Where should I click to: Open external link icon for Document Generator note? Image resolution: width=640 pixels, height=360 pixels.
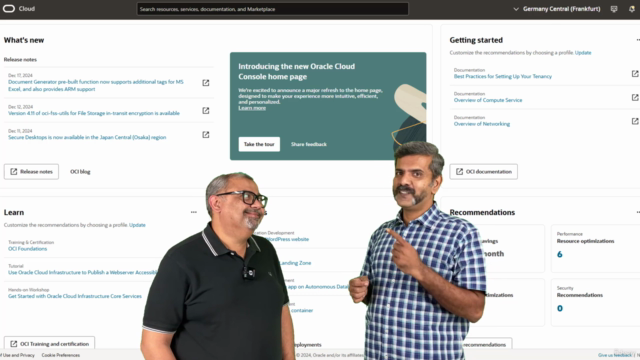[x=206, y=83]
